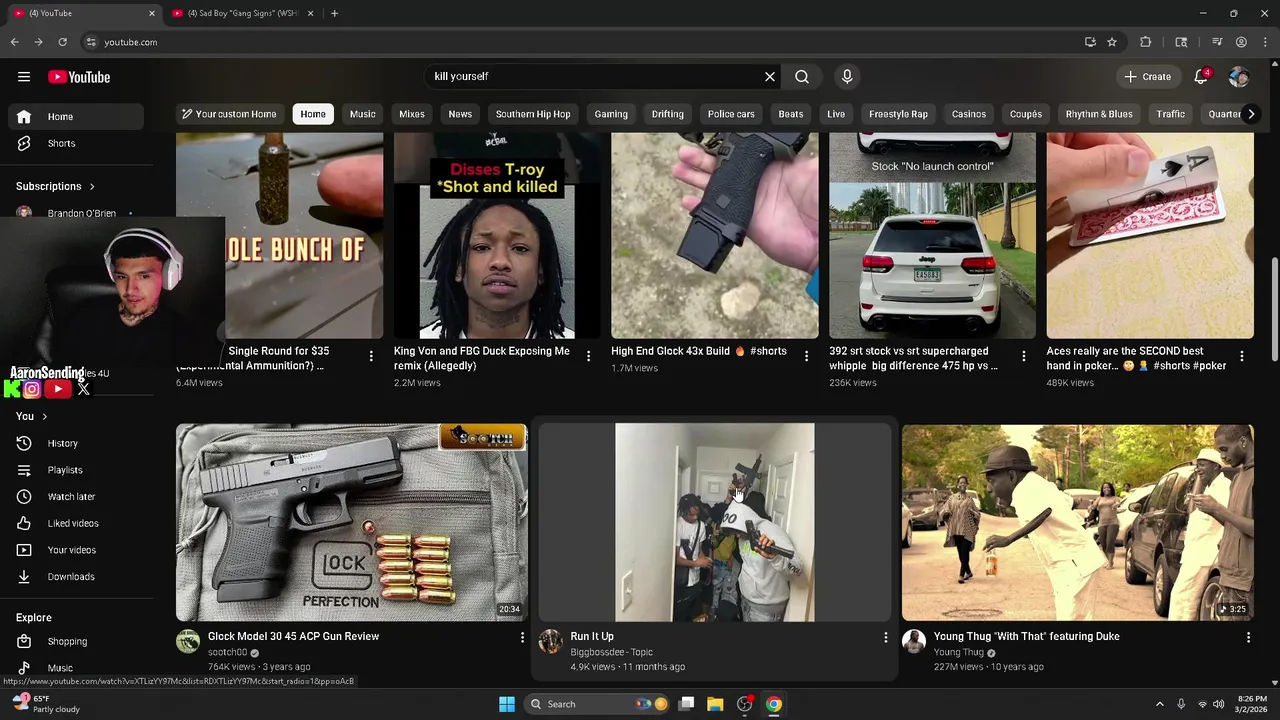Click the YouTube logo
Screen dimensions: 1280x720
tap(79, 77)
